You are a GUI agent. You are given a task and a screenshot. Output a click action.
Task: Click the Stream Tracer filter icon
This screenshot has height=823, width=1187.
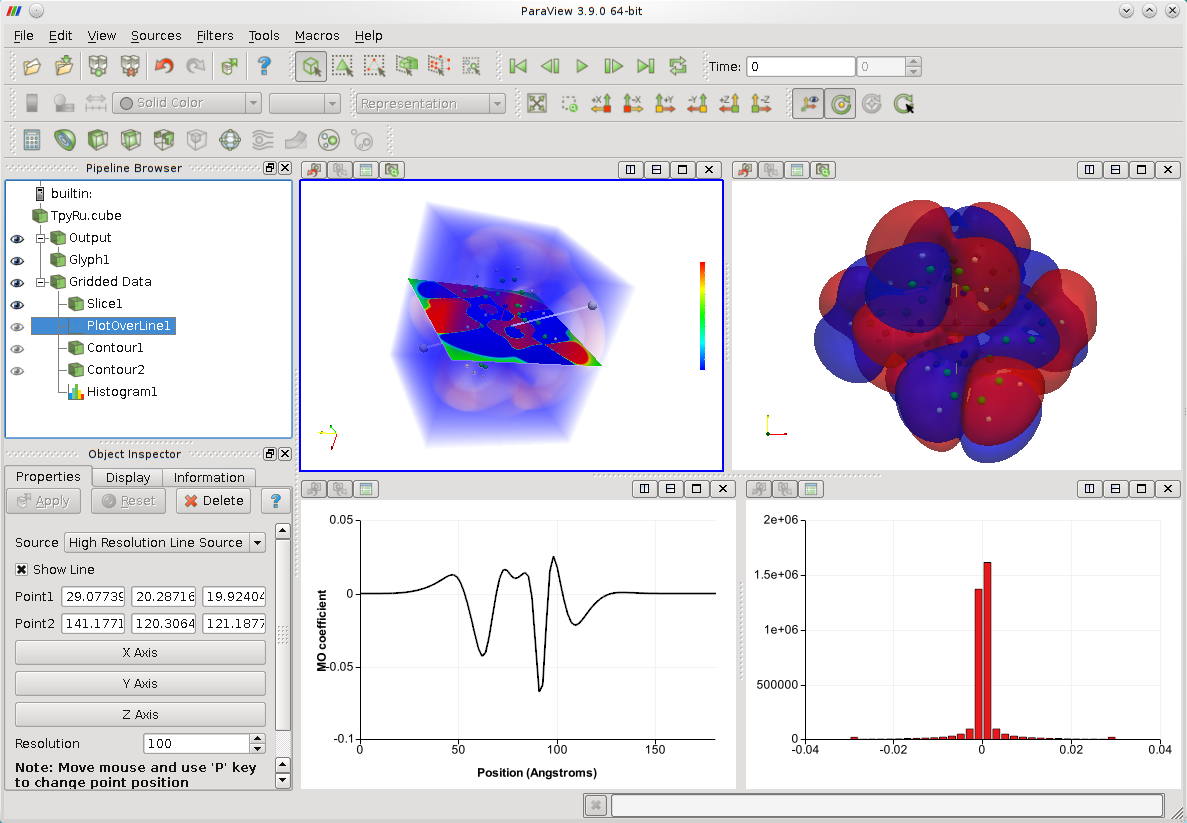pos(263,140)
